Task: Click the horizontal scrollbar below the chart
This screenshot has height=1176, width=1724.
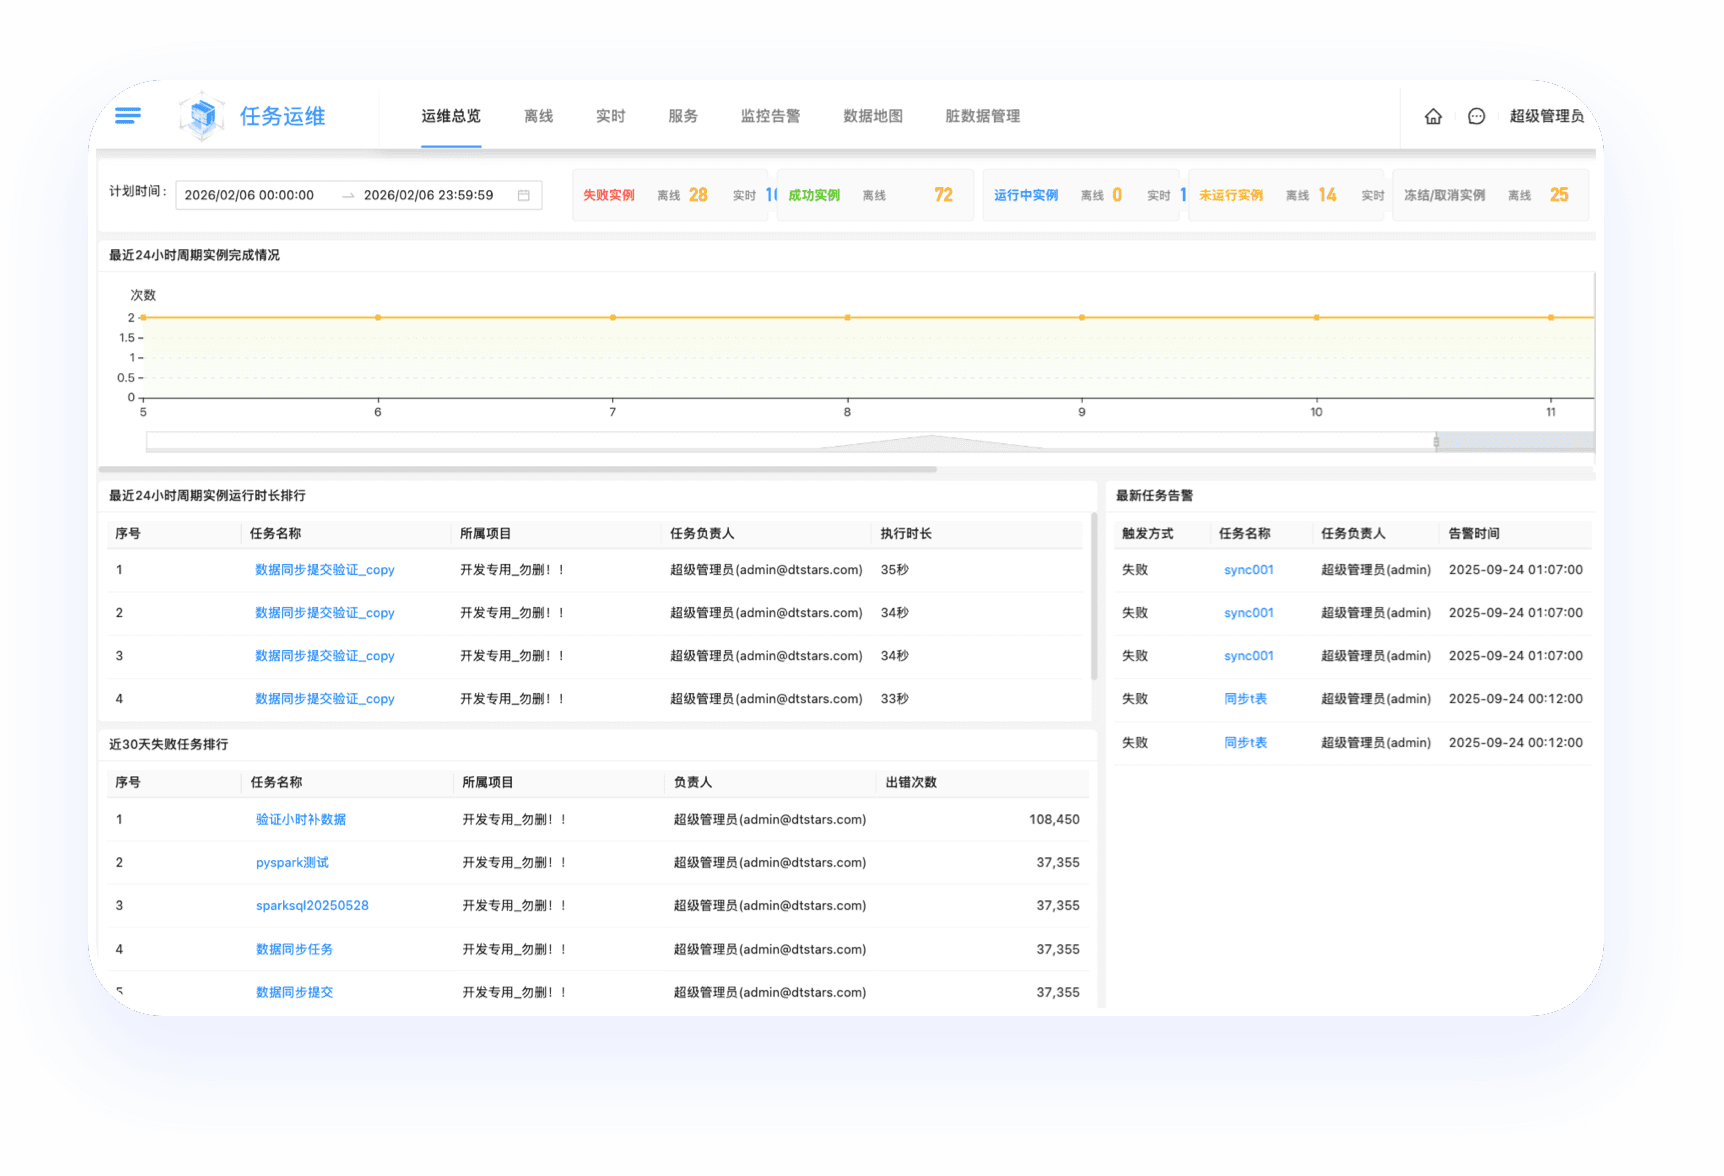Action: (518, 469)
